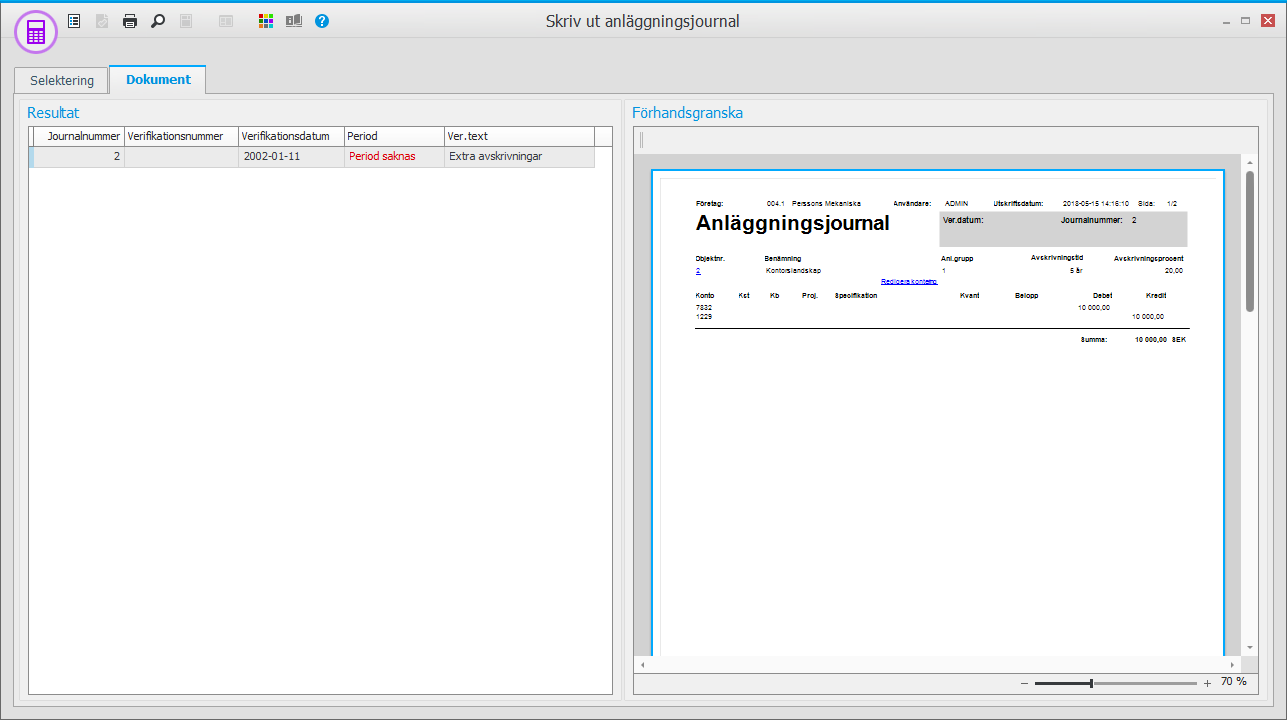Open object number 2 link in preview
The image size is (1287, 720).
point(698,271)
